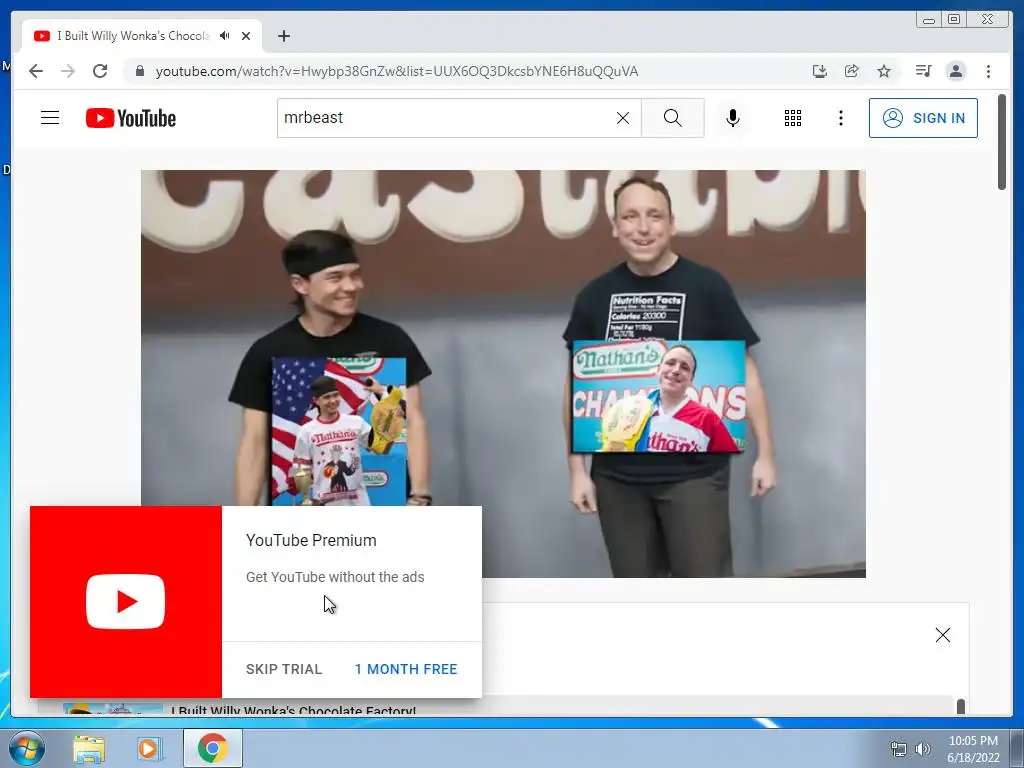
Task: Open the system tray network icon
Action: (x=899, y=749)
